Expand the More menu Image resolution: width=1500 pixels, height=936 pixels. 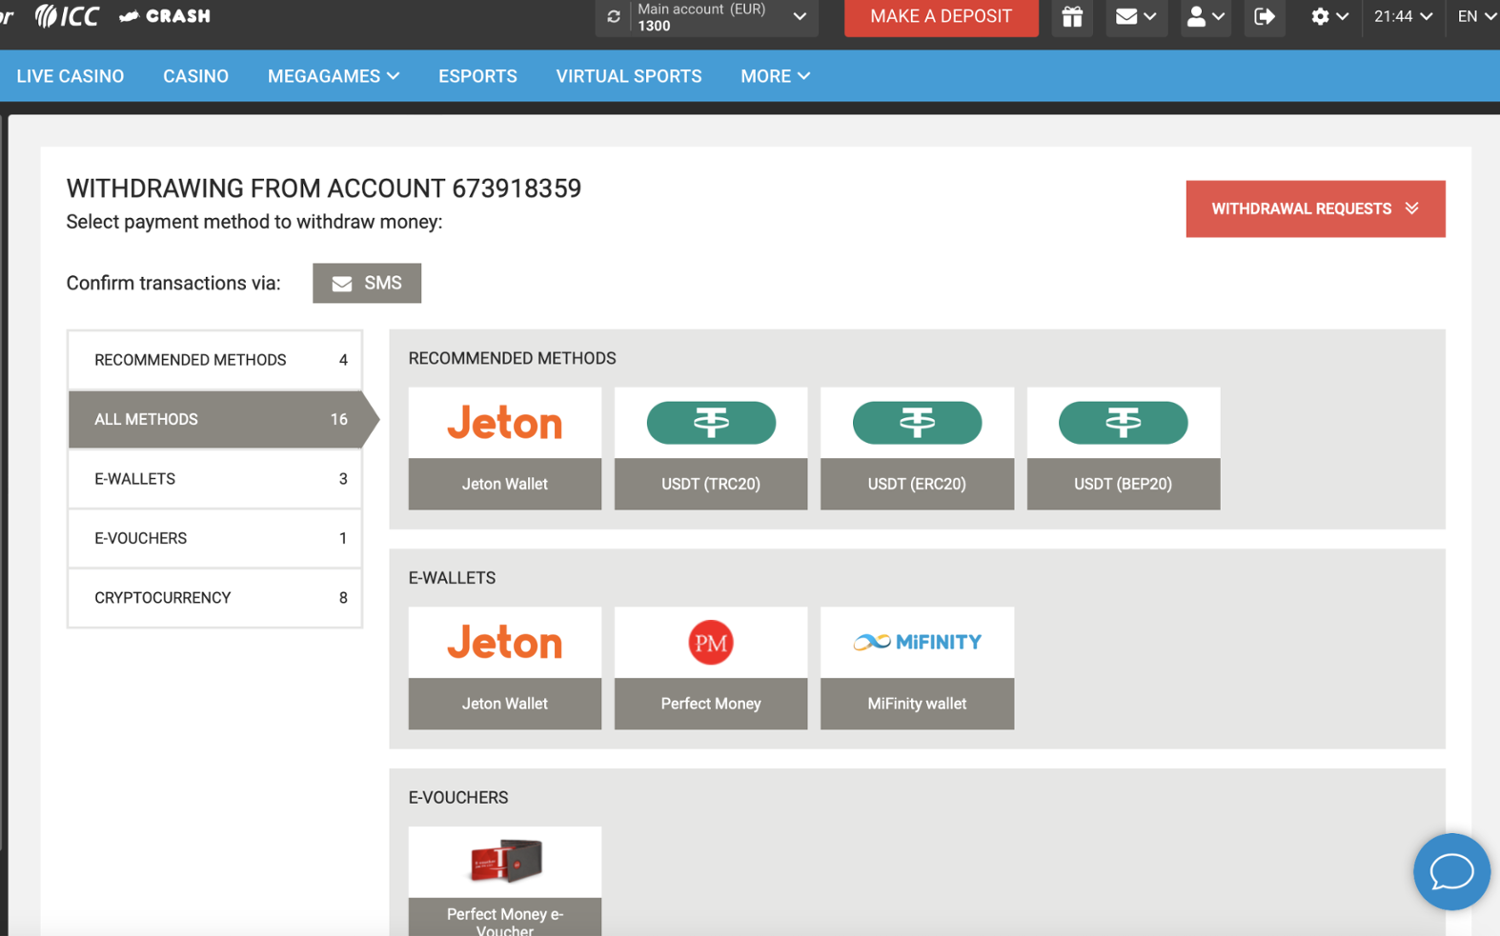[775, 76]
